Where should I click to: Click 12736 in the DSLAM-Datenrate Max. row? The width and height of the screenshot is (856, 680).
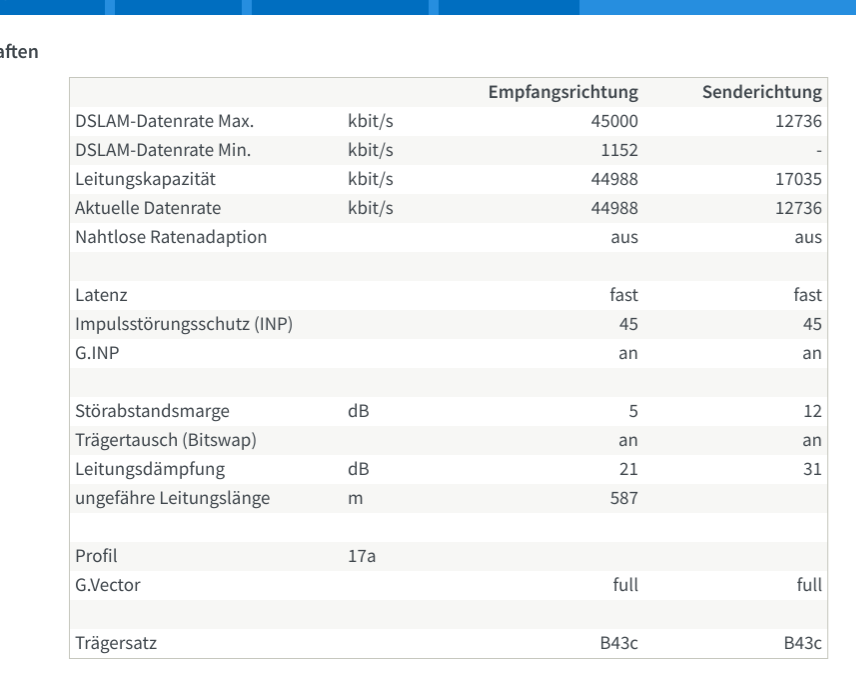coord(798,121)
